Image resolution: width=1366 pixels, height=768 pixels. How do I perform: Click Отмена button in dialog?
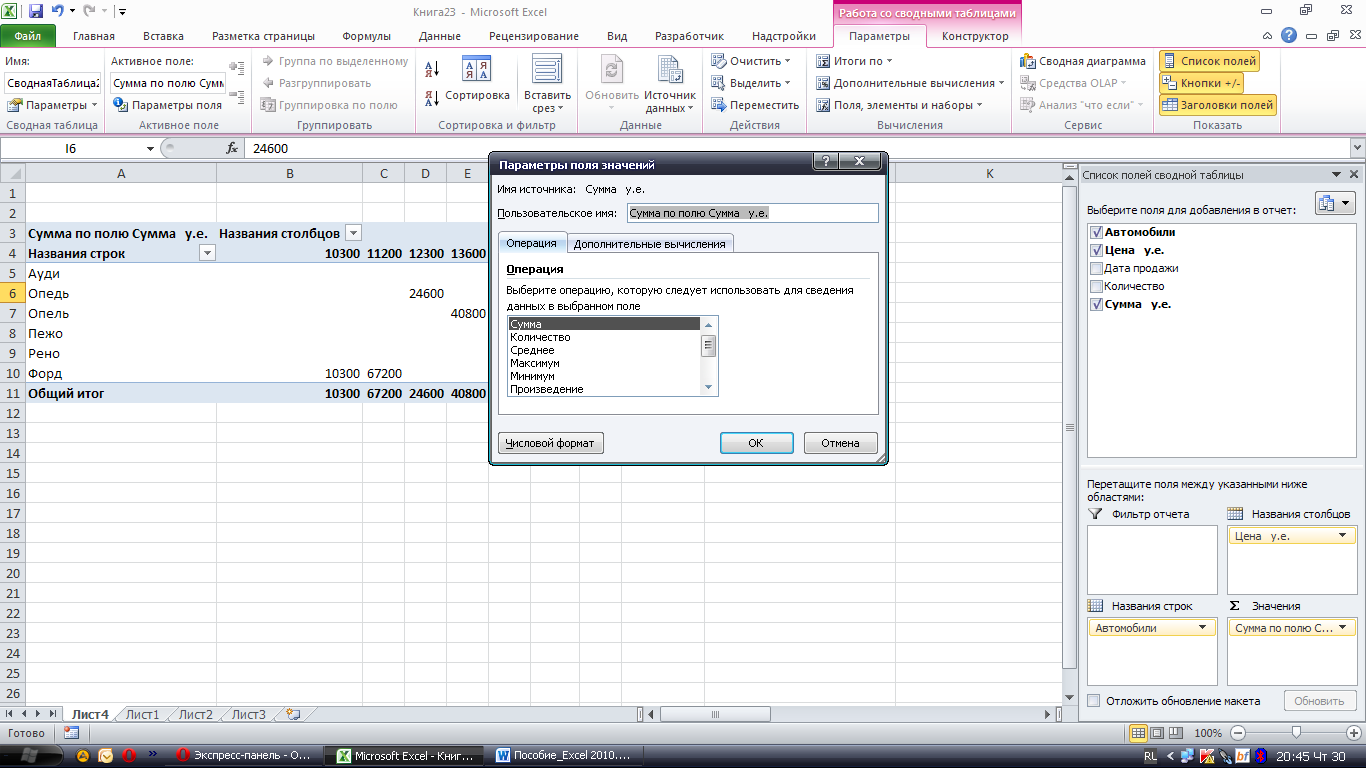tap(840, 443)
